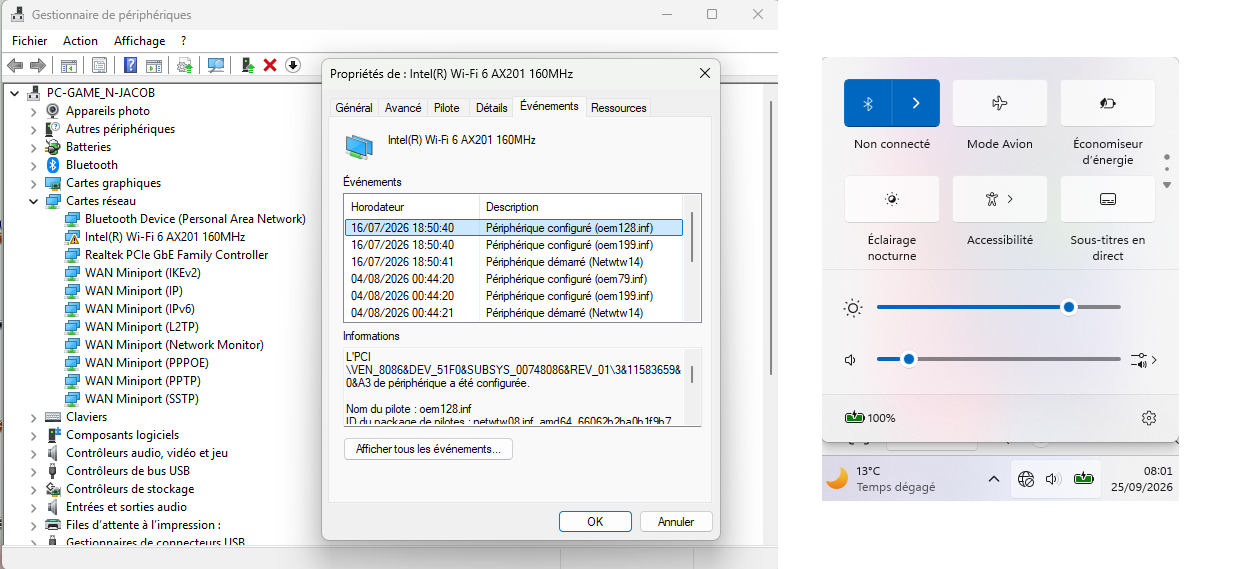
Task: Select Realtek PCIe GbE Family Controller
Action: tap(176, 255)
